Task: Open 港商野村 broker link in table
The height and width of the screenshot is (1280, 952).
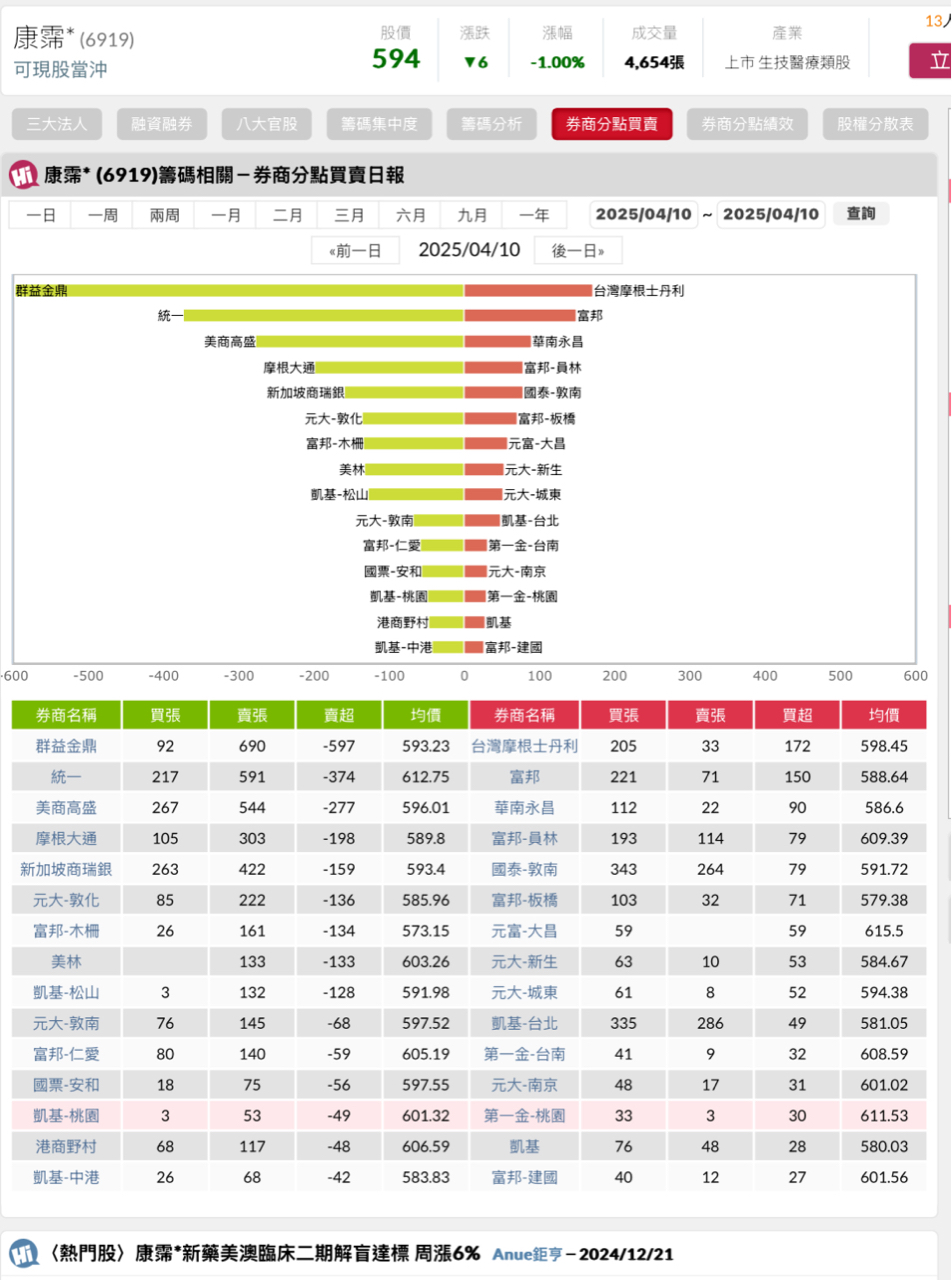Action: pos(66,1147)
